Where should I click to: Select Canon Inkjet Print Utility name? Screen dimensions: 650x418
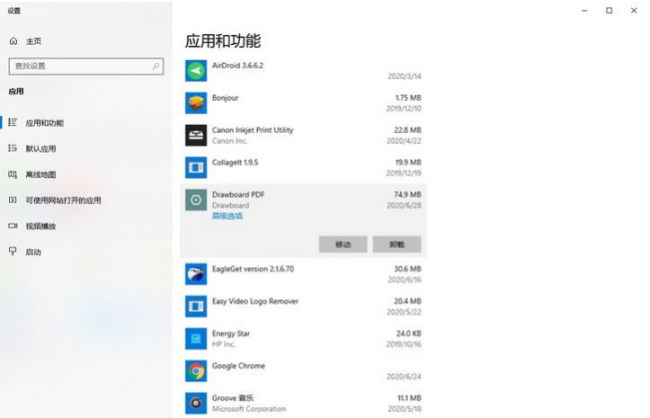point(252,130)
